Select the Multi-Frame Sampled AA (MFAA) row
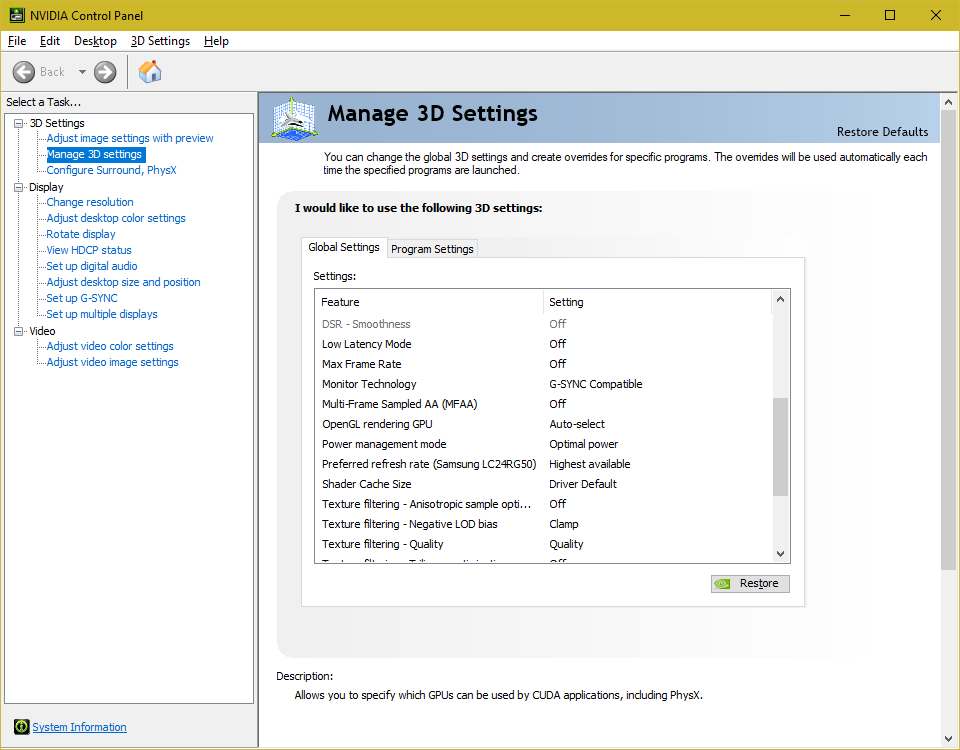960x750 pixels. point(544,404)
